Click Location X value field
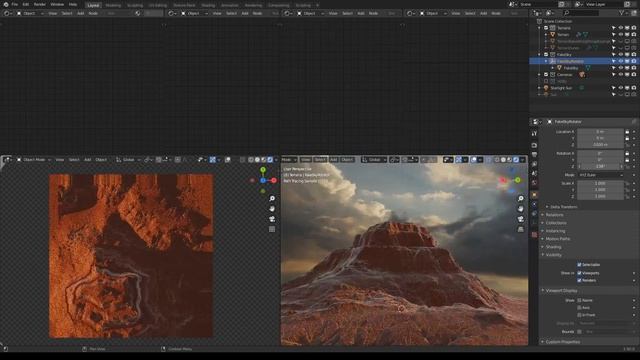 (600, 132)
